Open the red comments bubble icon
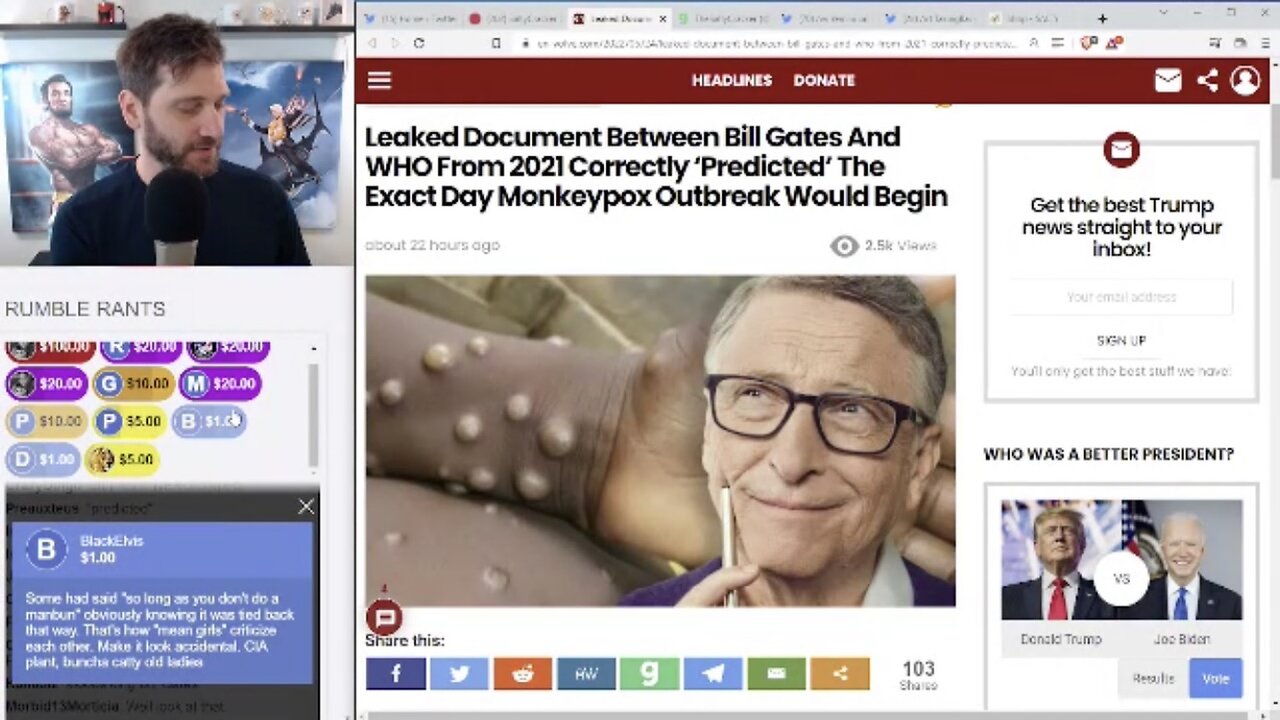 tap(384, 618)
